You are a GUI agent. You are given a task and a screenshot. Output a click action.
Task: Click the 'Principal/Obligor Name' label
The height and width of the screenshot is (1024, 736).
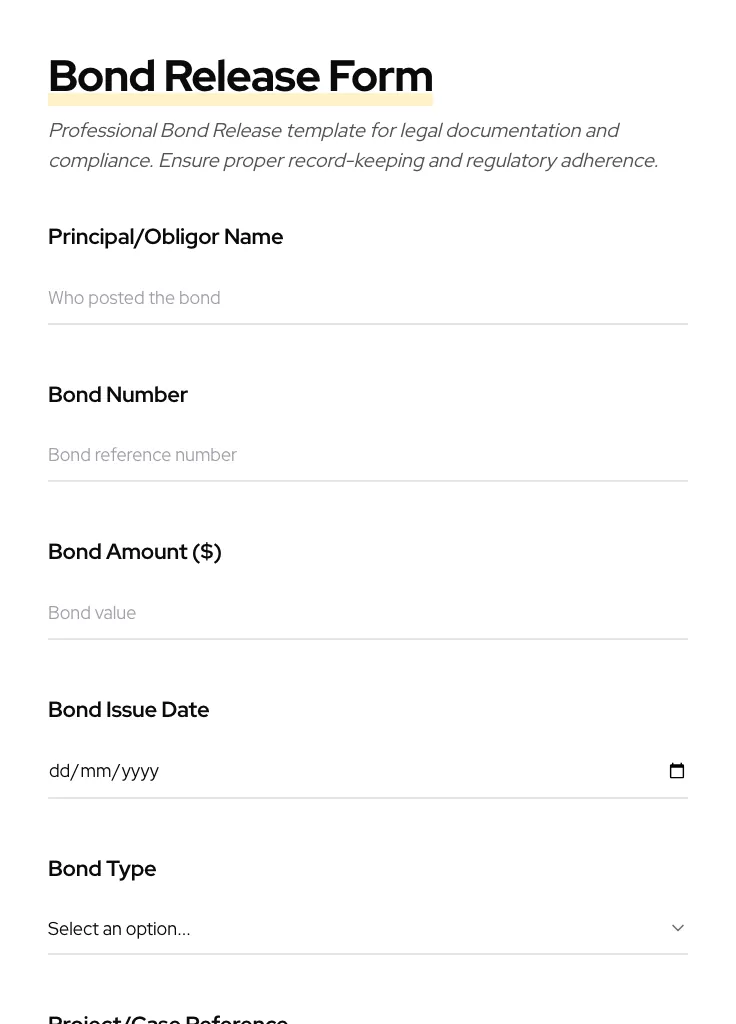coord(166,237)
